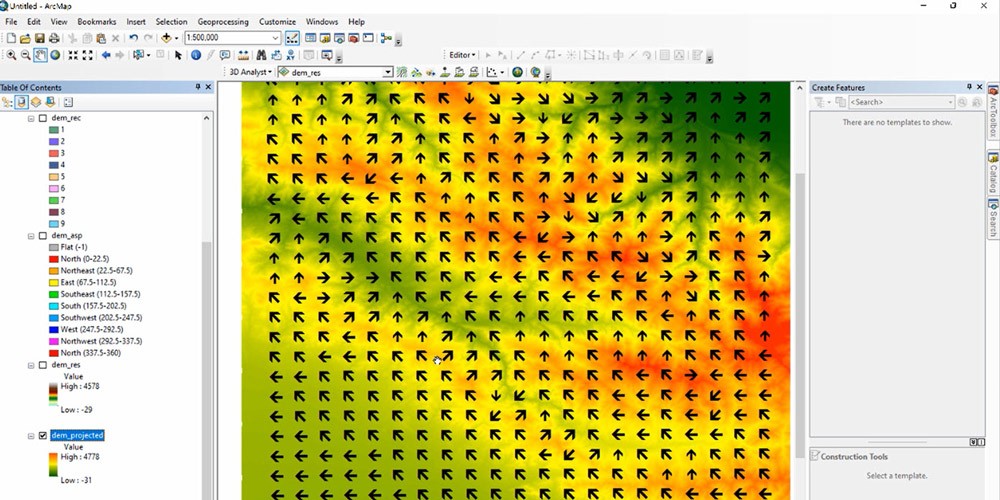Uncheck the dem_projected layer
This screenshot has height=500, width=1000.
pyautogui.click(x=42, y=436)
